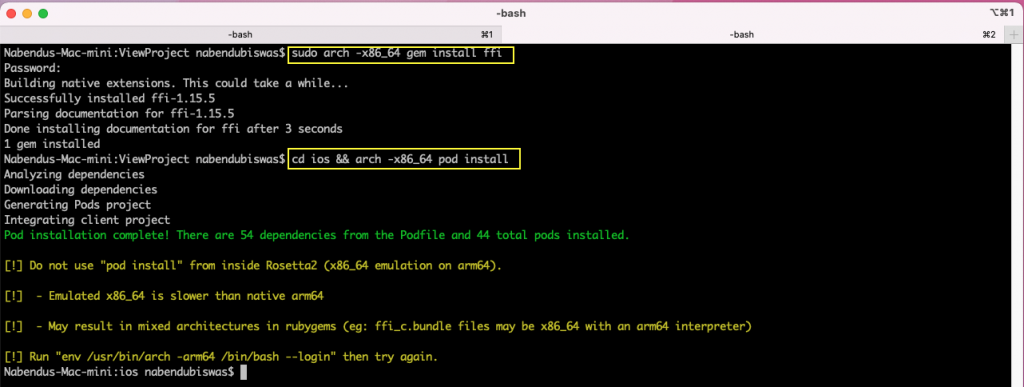1024x387 pixels.
Task: Close the Terminal window with red button
Action: point(12,13)
